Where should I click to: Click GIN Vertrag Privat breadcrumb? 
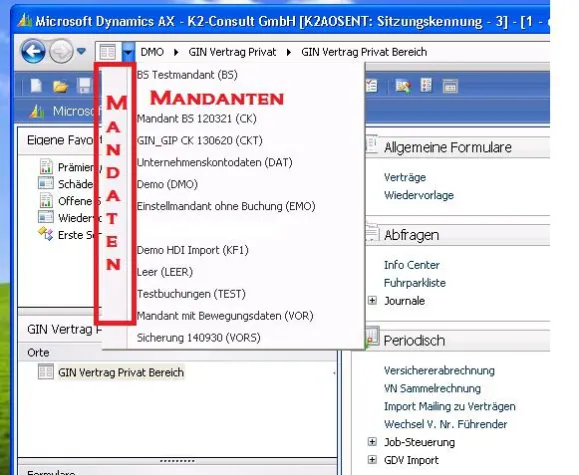[x=232, y=52]
